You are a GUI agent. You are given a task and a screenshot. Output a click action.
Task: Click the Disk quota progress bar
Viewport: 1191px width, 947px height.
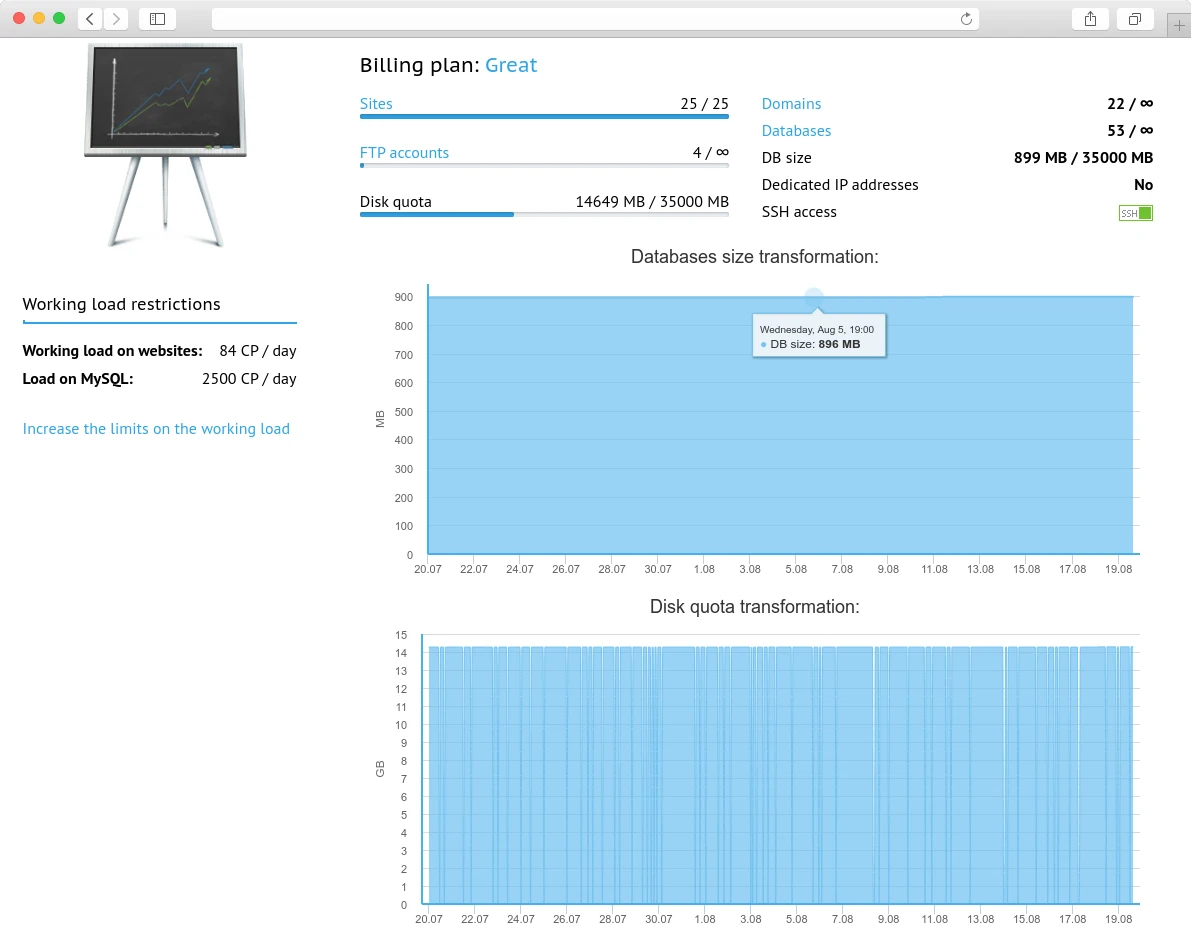544,214
